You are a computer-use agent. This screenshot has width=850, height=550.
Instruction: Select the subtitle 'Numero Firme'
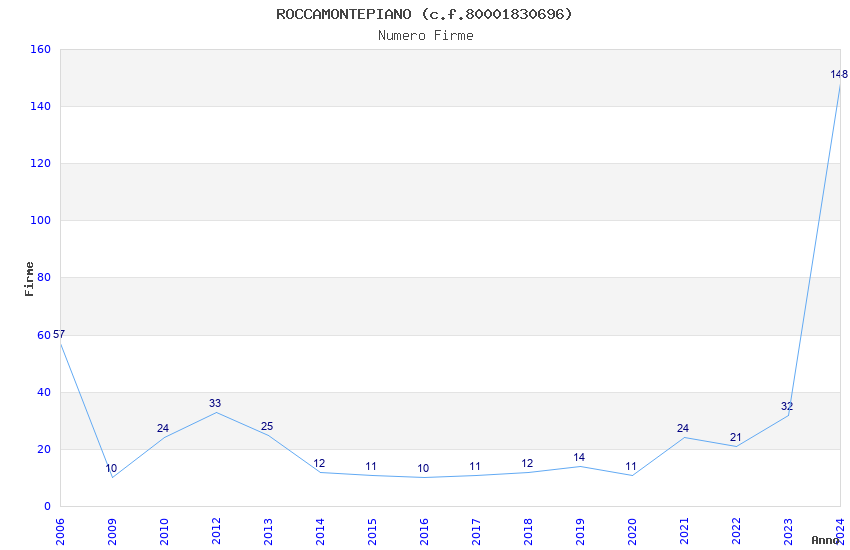click(426, 36)
